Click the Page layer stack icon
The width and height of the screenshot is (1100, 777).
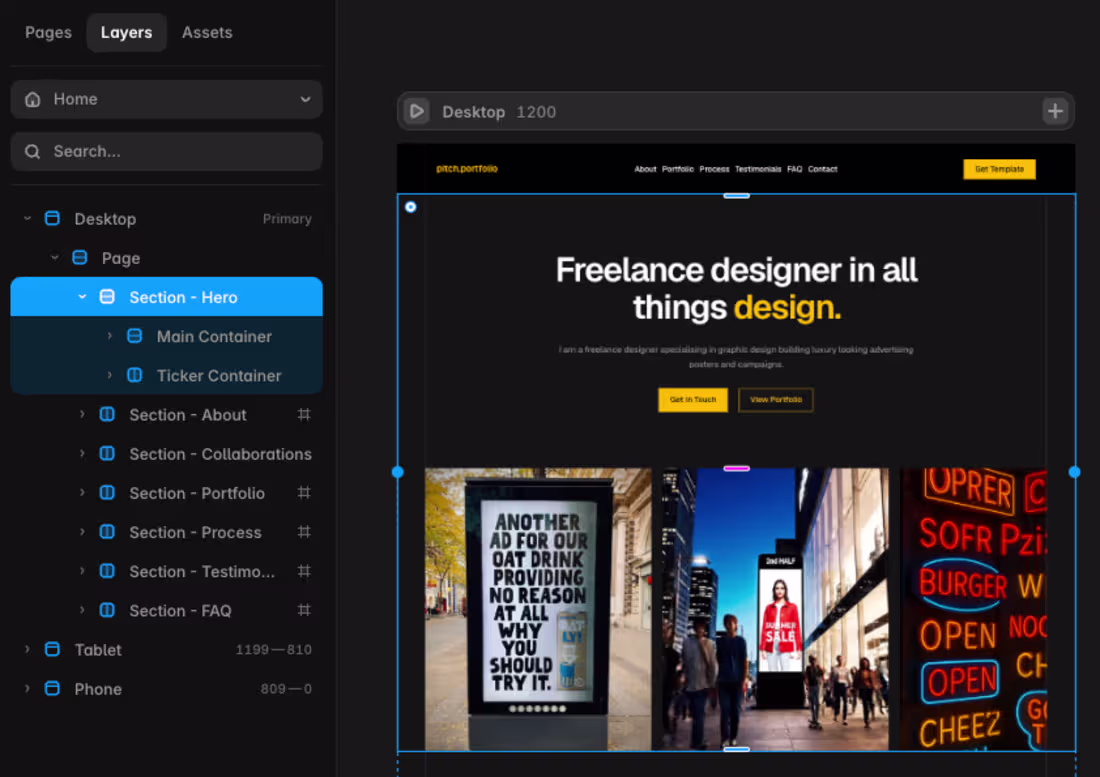[x=79, y=257]
